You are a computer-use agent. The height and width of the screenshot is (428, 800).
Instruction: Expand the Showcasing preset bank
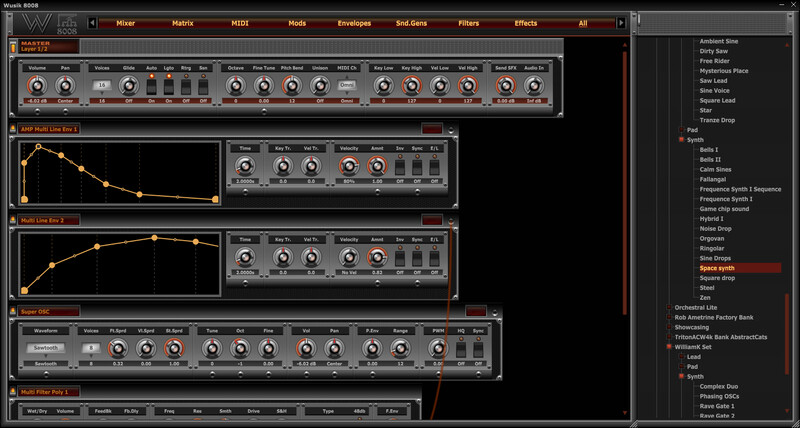[x=669, y=326]
